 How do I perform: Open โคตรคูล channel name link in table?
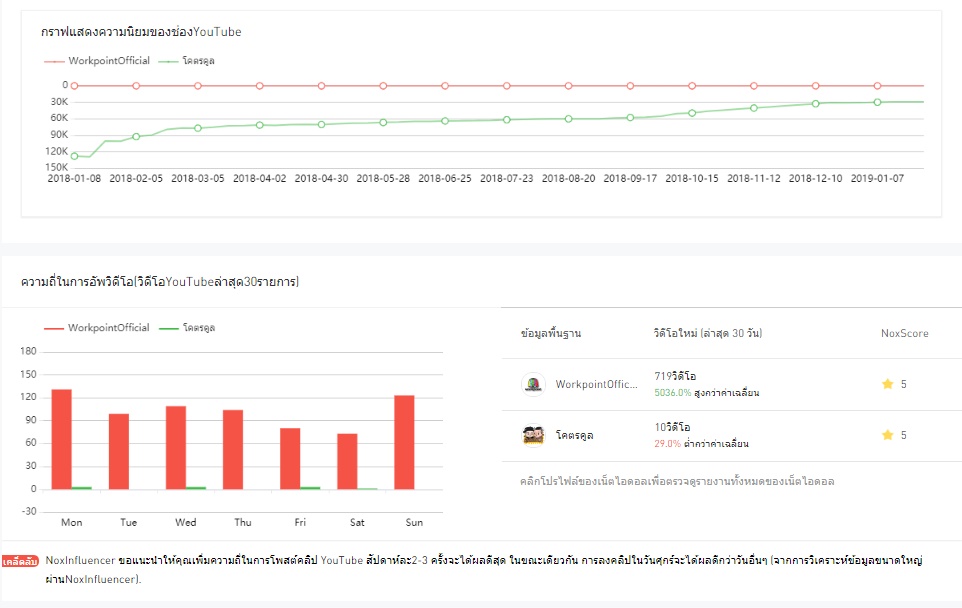pos(578,436)
